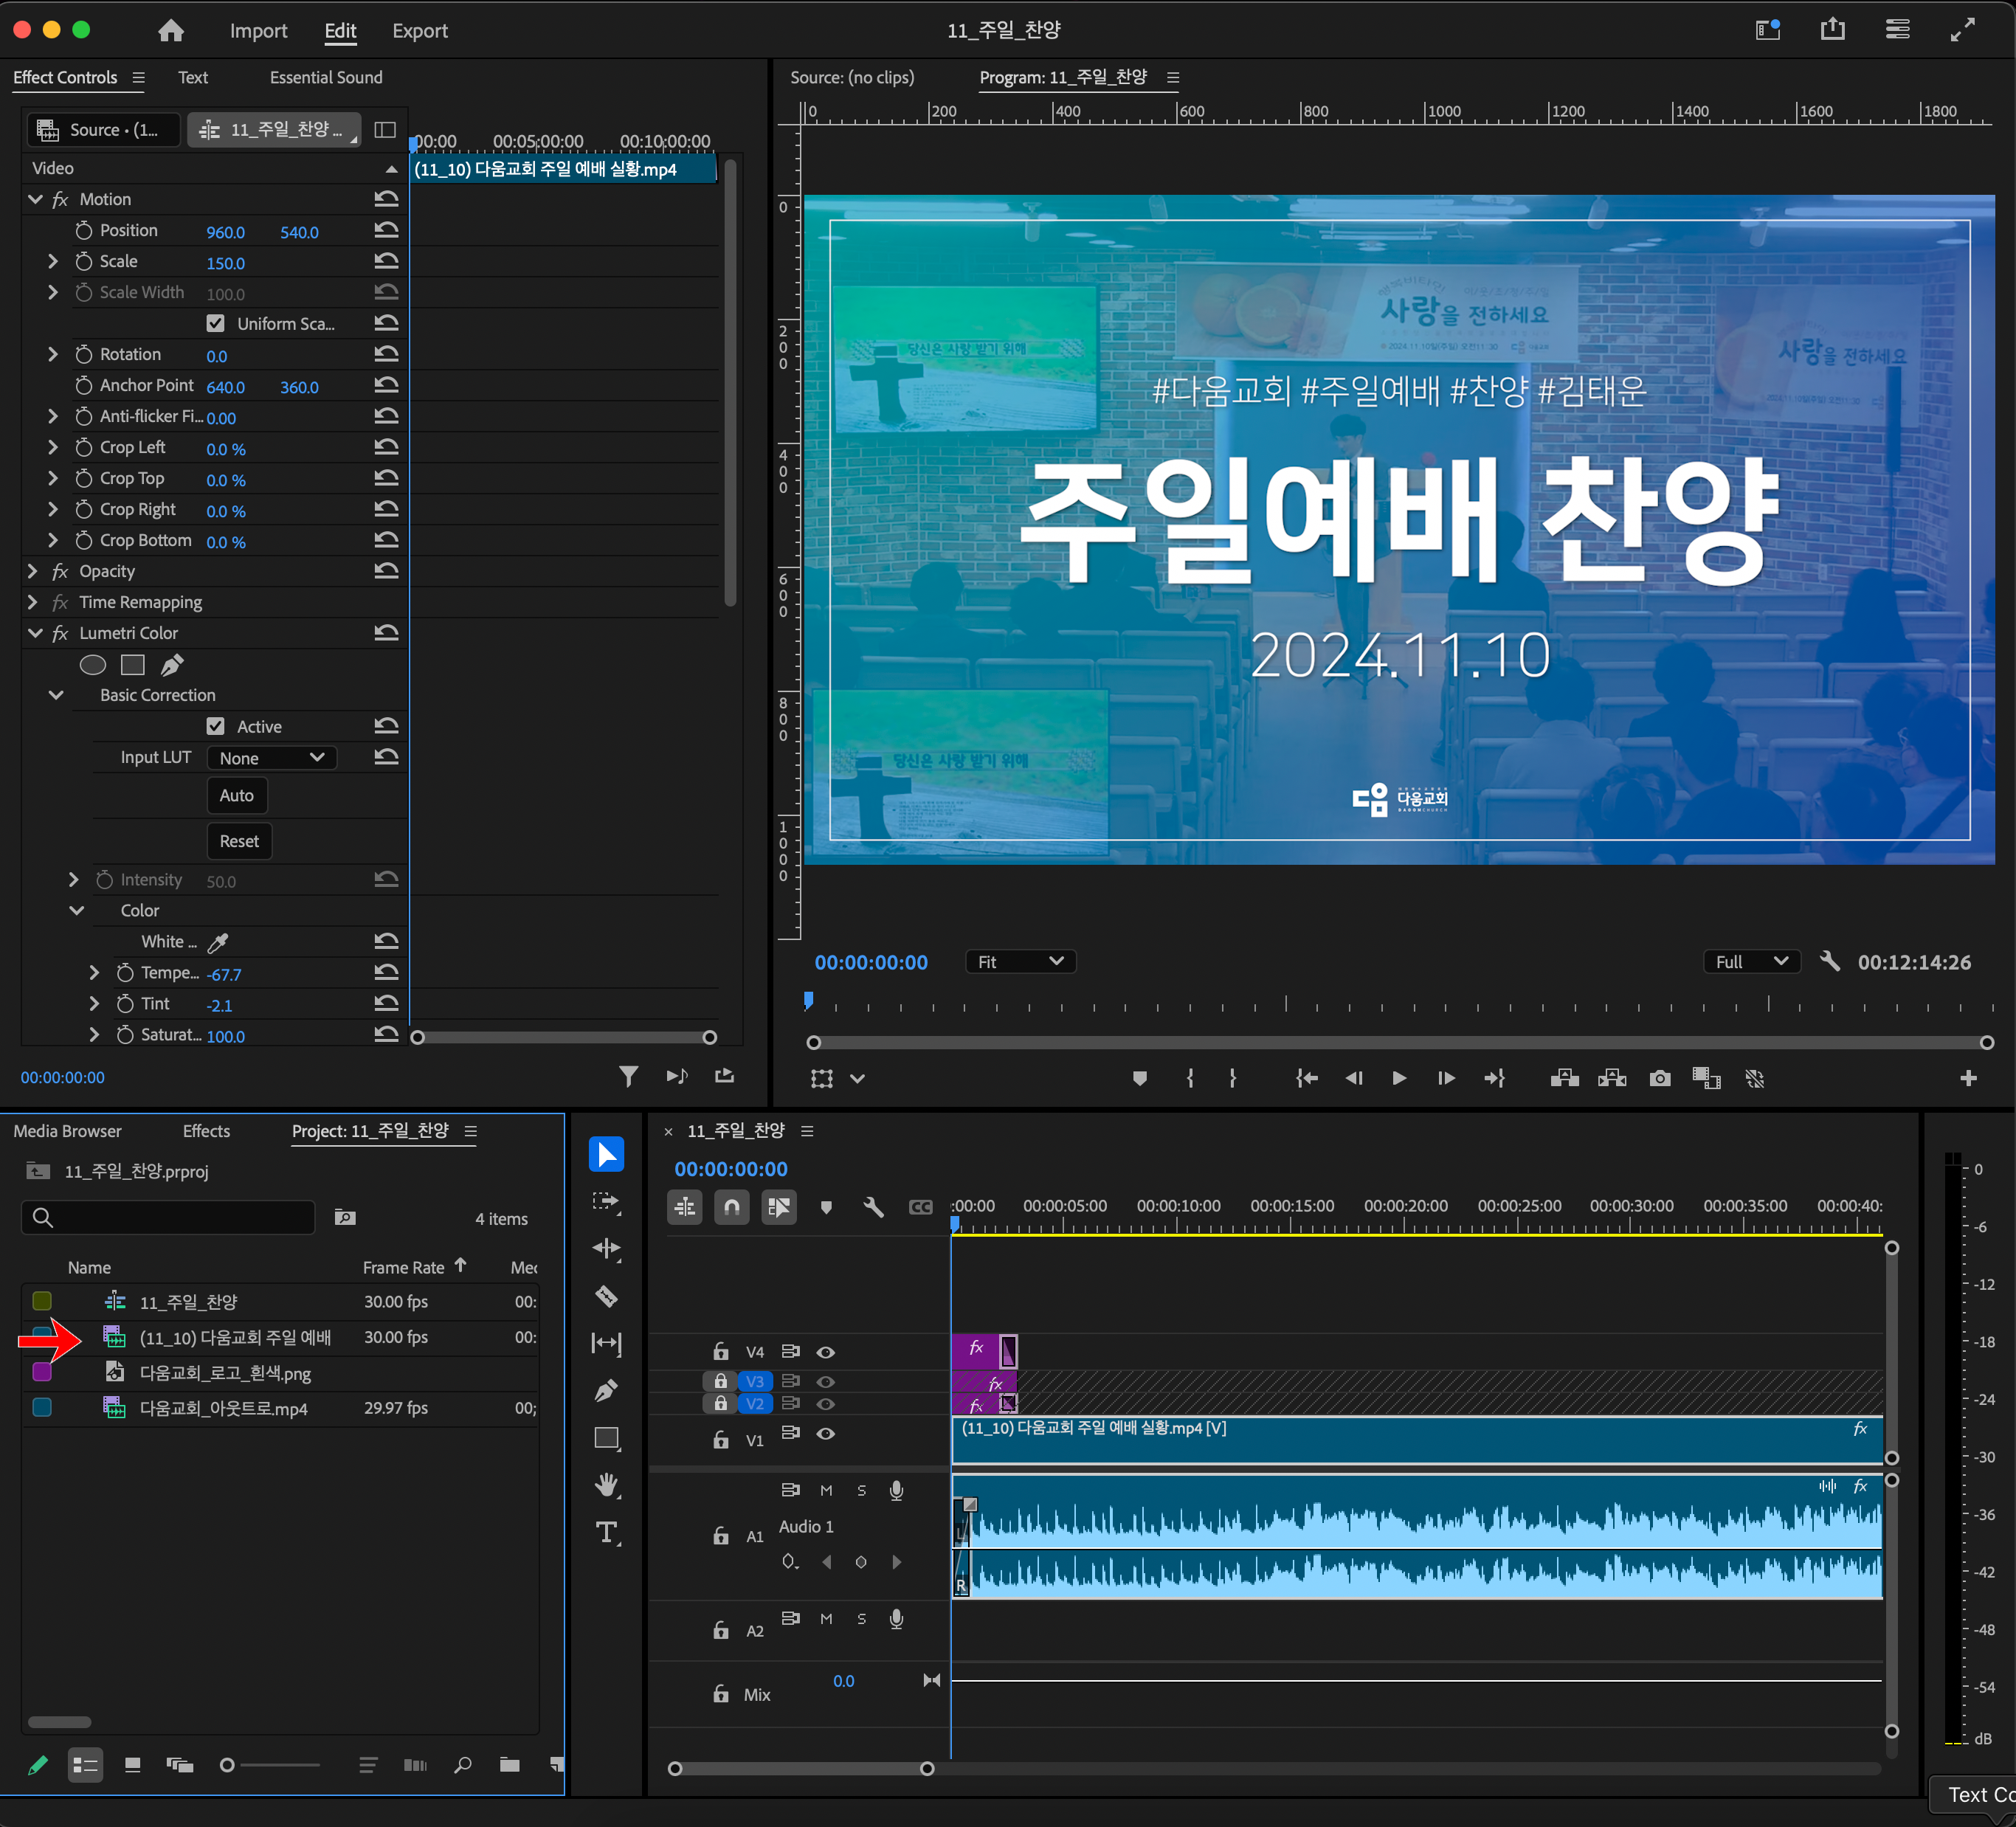Viewport: 2016px width, 1827px height.
Task: Expand the Opacity effect
Action: click(33, 571)
